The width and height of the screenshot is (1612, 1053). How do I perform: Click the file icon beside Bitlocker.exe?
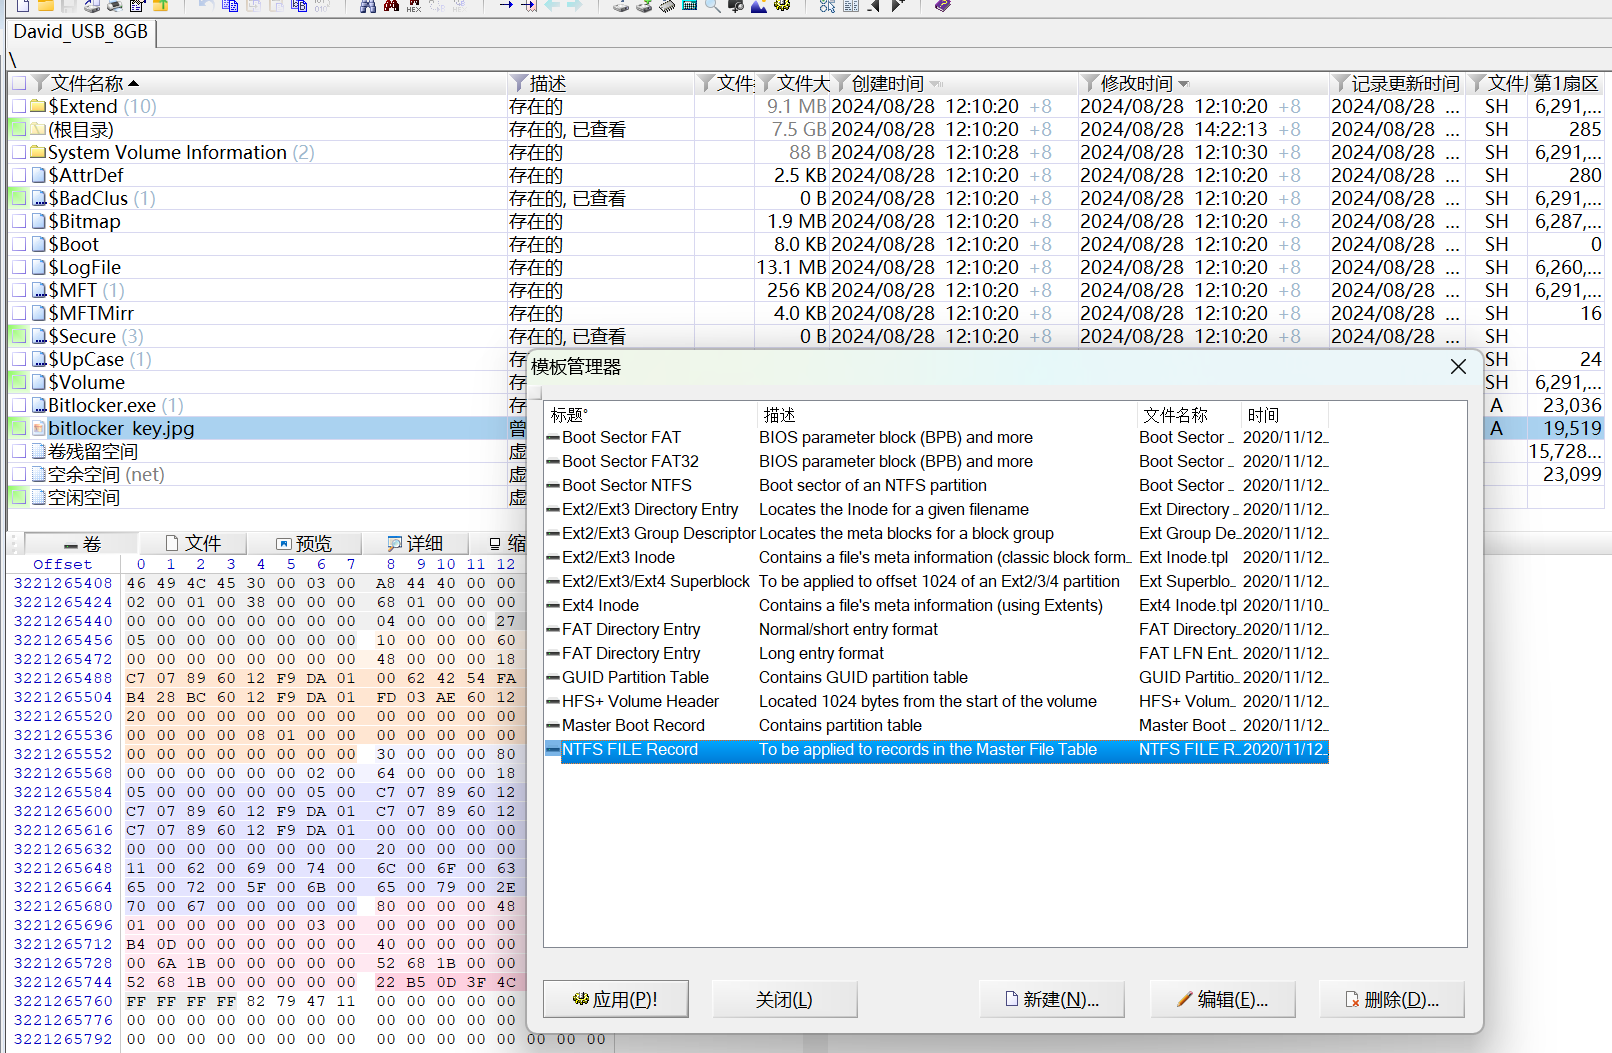[39, 405]
